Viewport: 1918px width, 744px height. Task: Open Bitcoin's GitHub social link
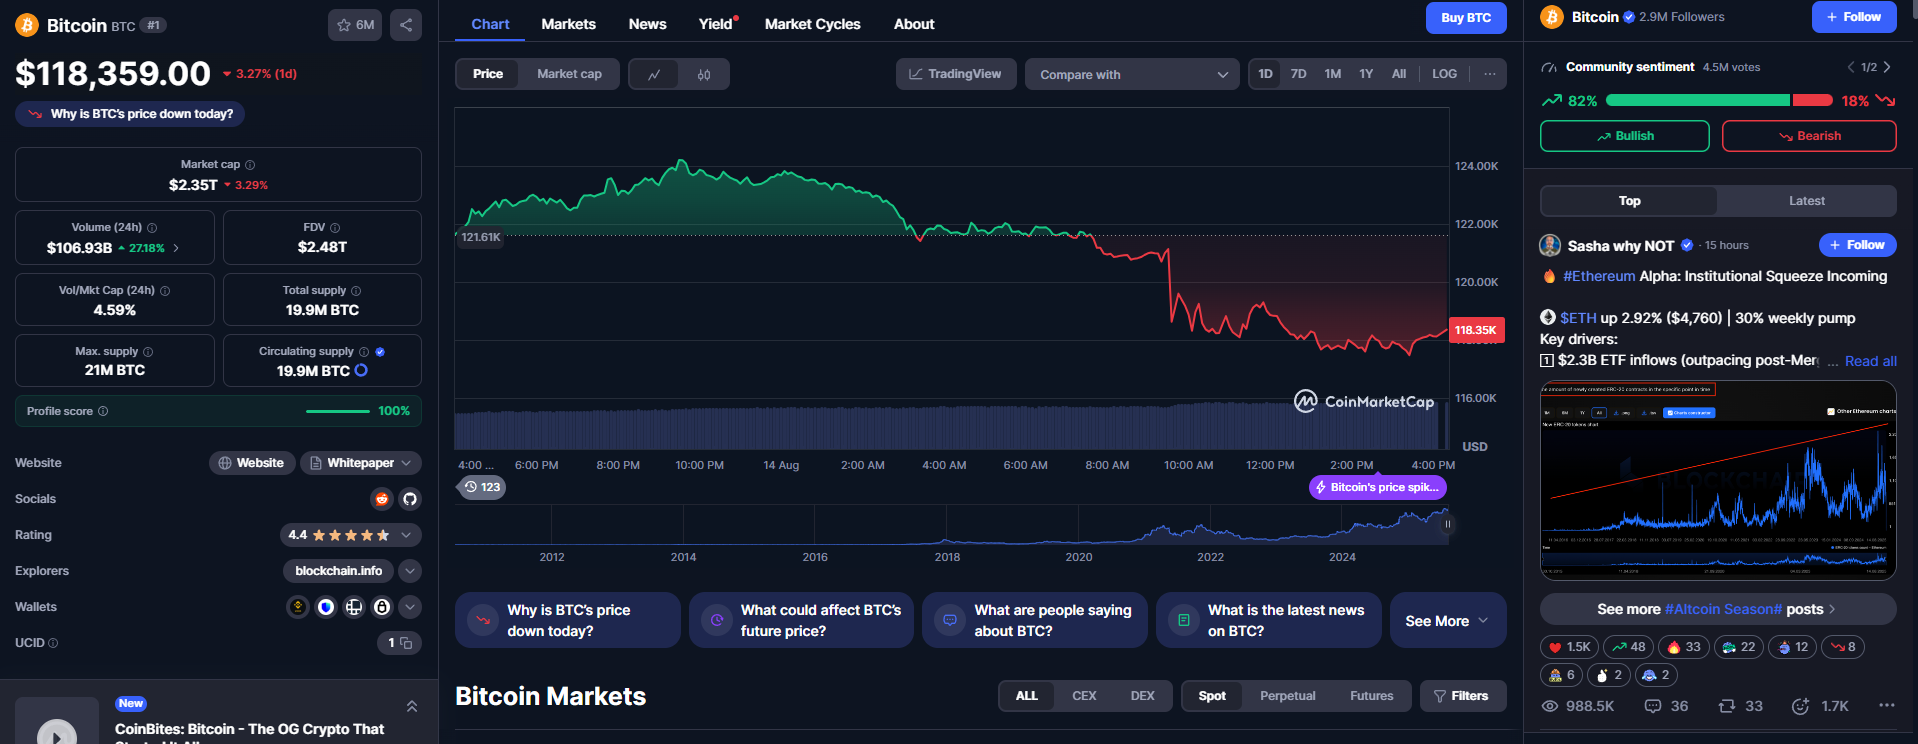(410, 499)
